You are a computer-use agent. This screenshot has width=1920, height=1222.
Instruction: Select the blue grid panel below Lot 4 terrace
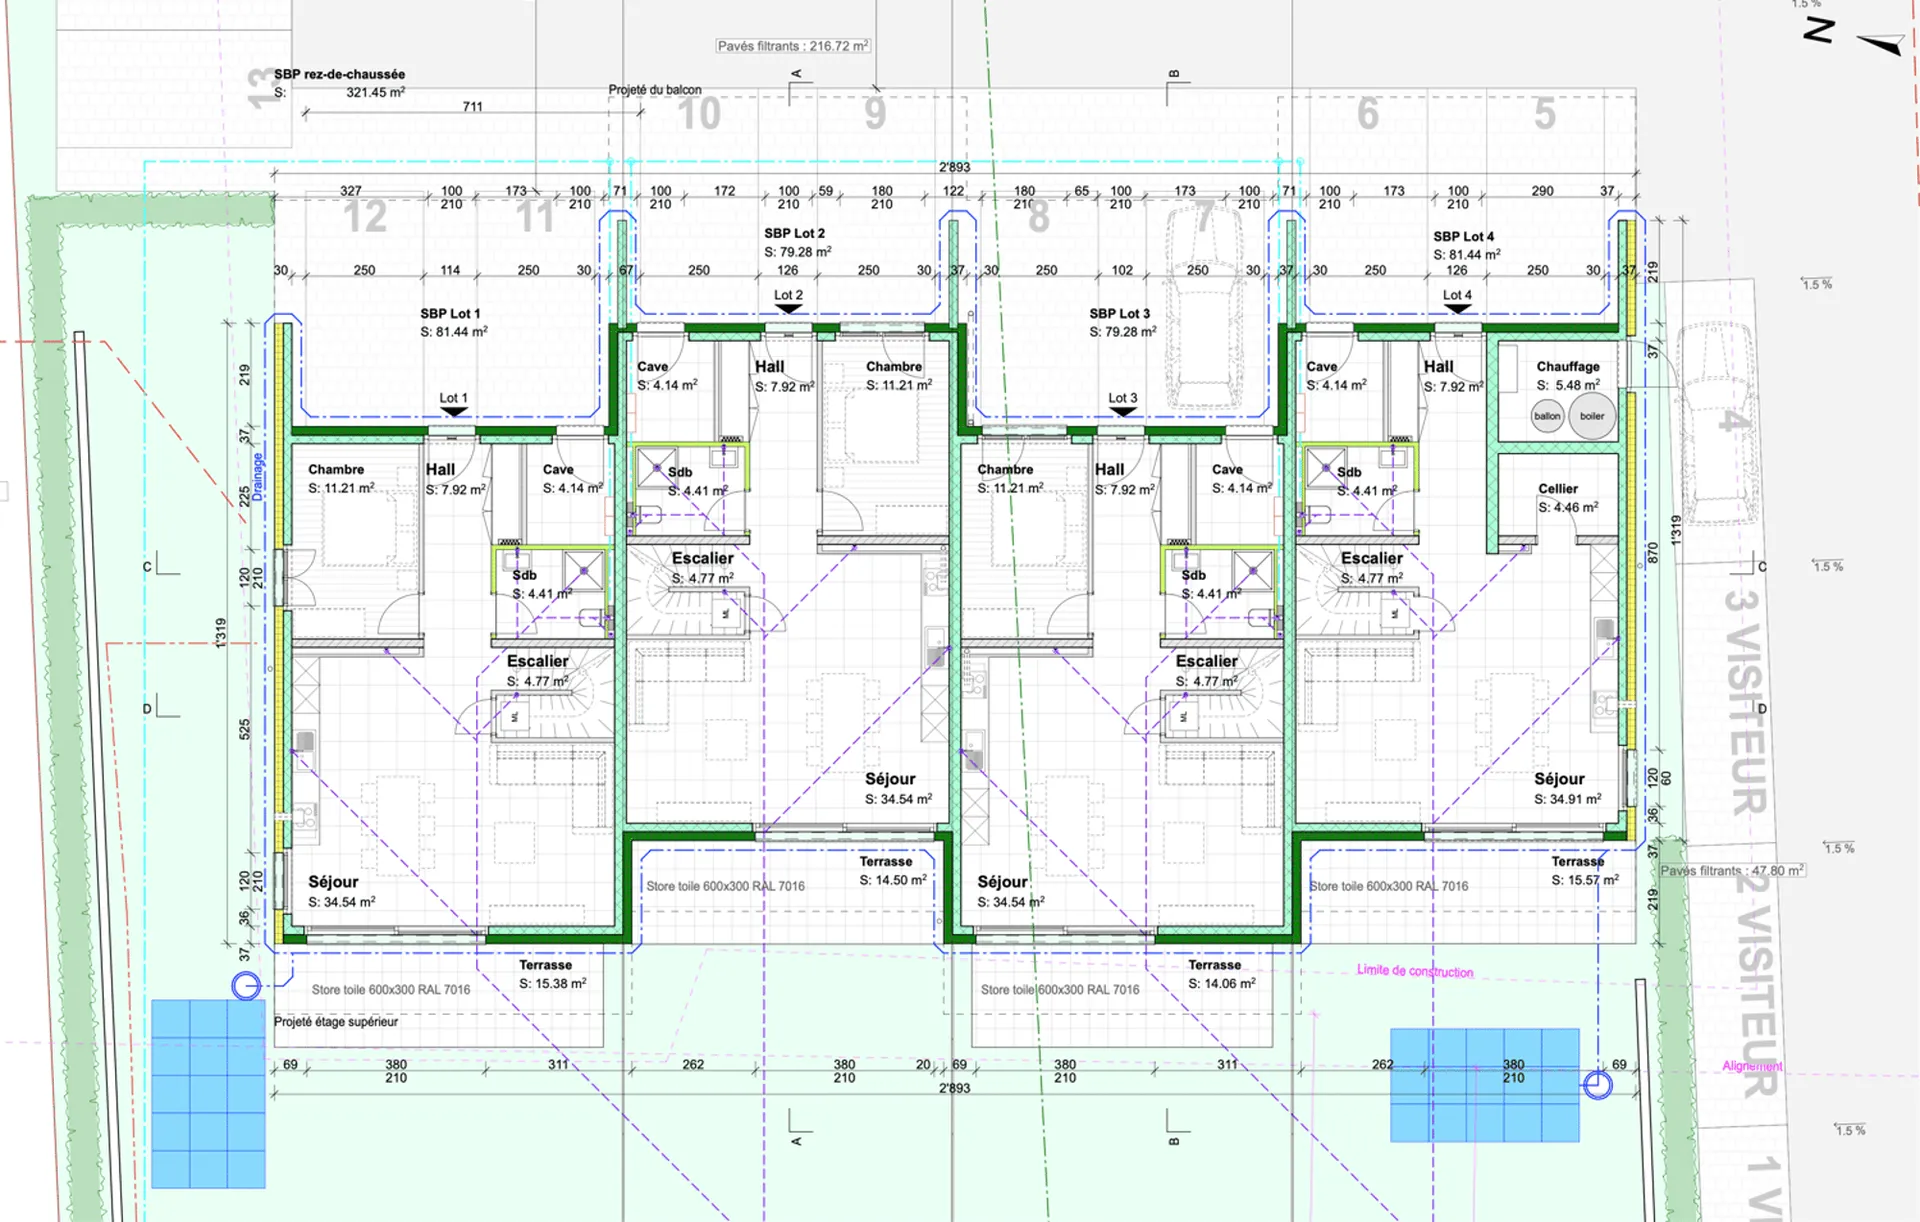click(1485, 1085)
